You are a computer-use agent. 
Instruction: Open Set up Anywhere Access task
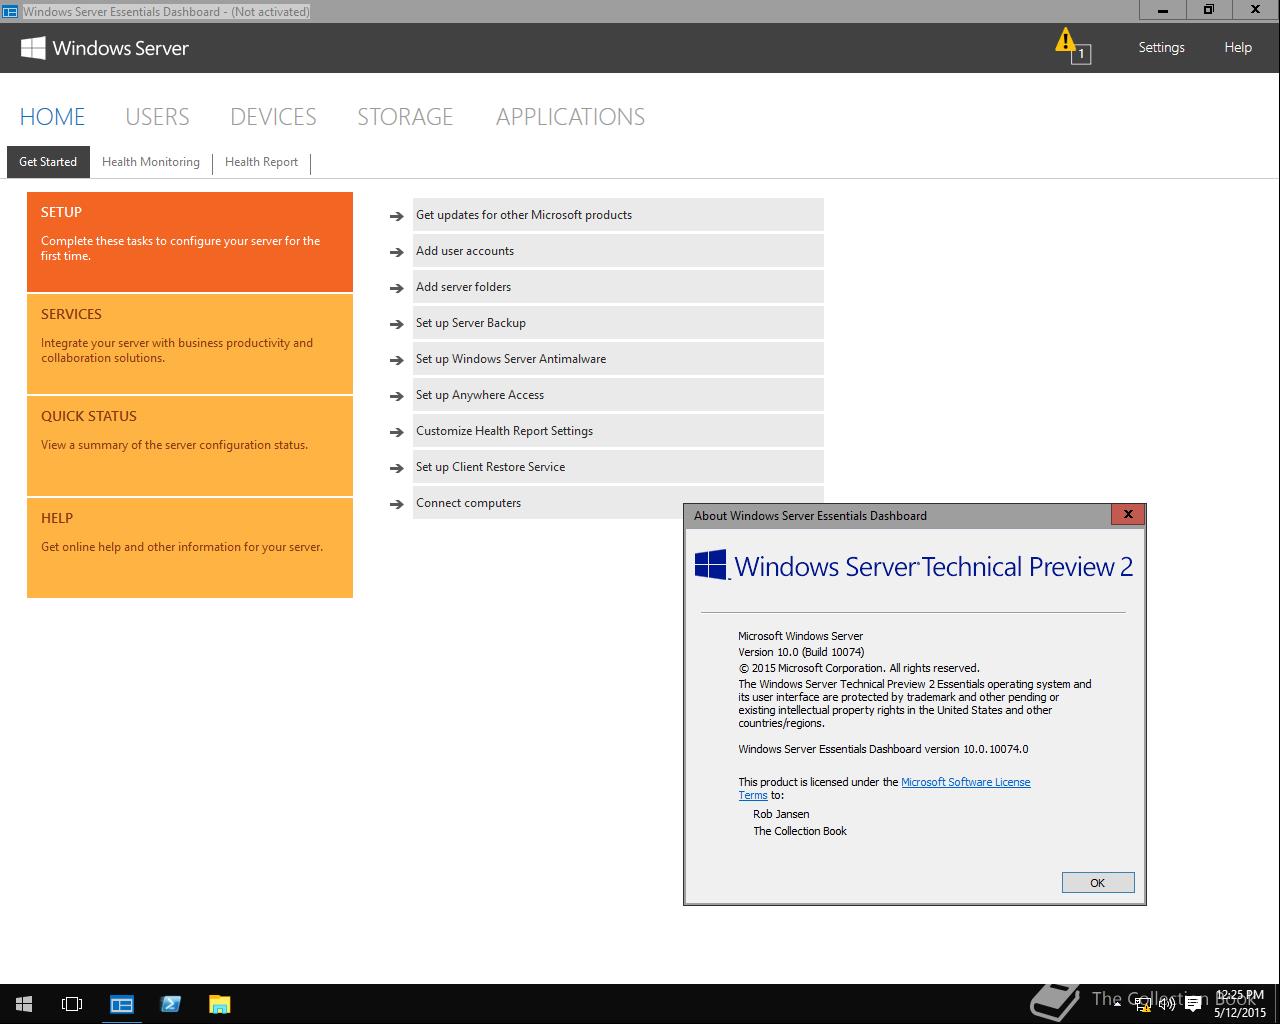[618, 395]
